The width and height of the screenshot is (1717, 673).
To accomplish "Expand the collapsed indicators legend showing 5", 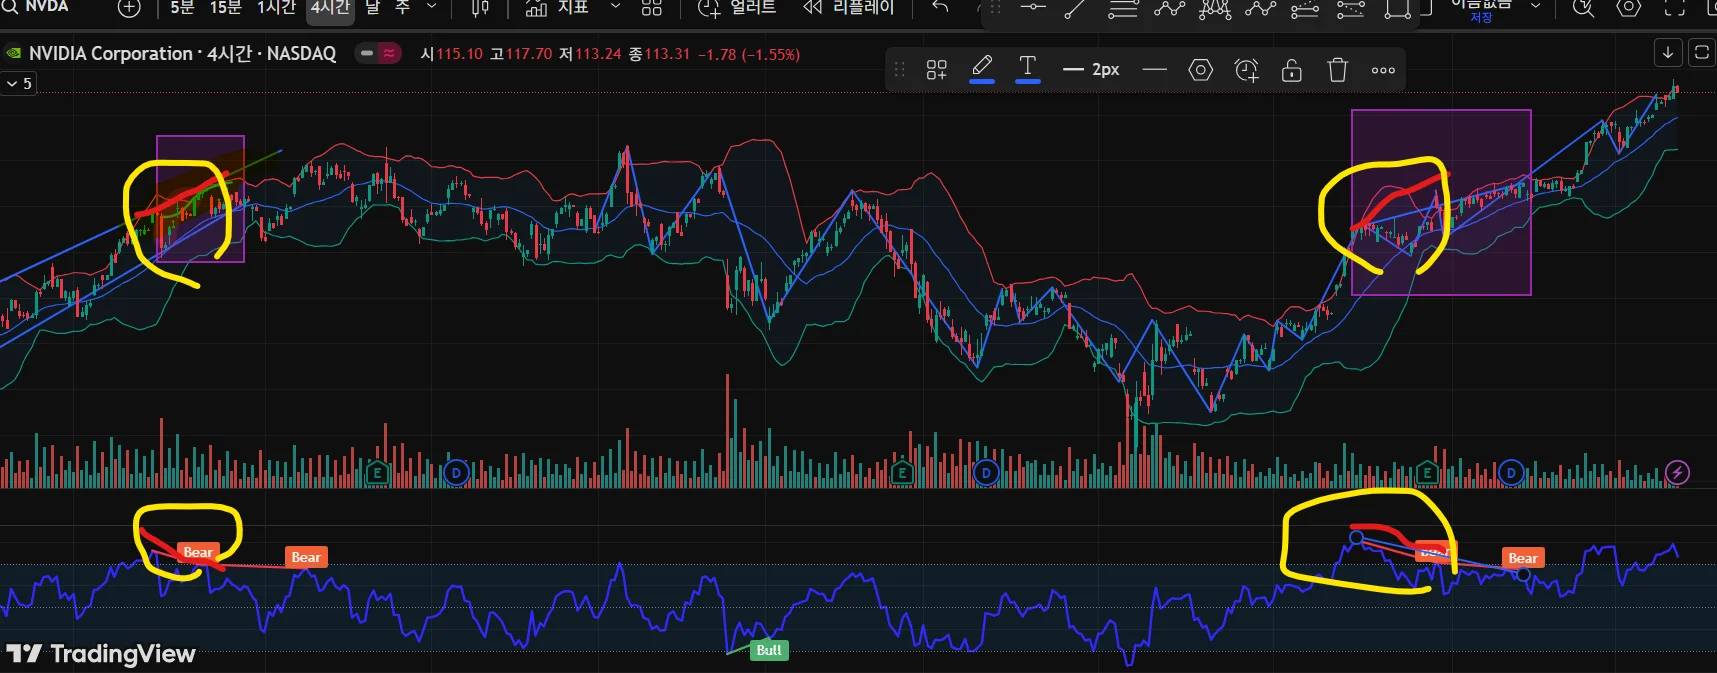I will [x=19, y=84].
